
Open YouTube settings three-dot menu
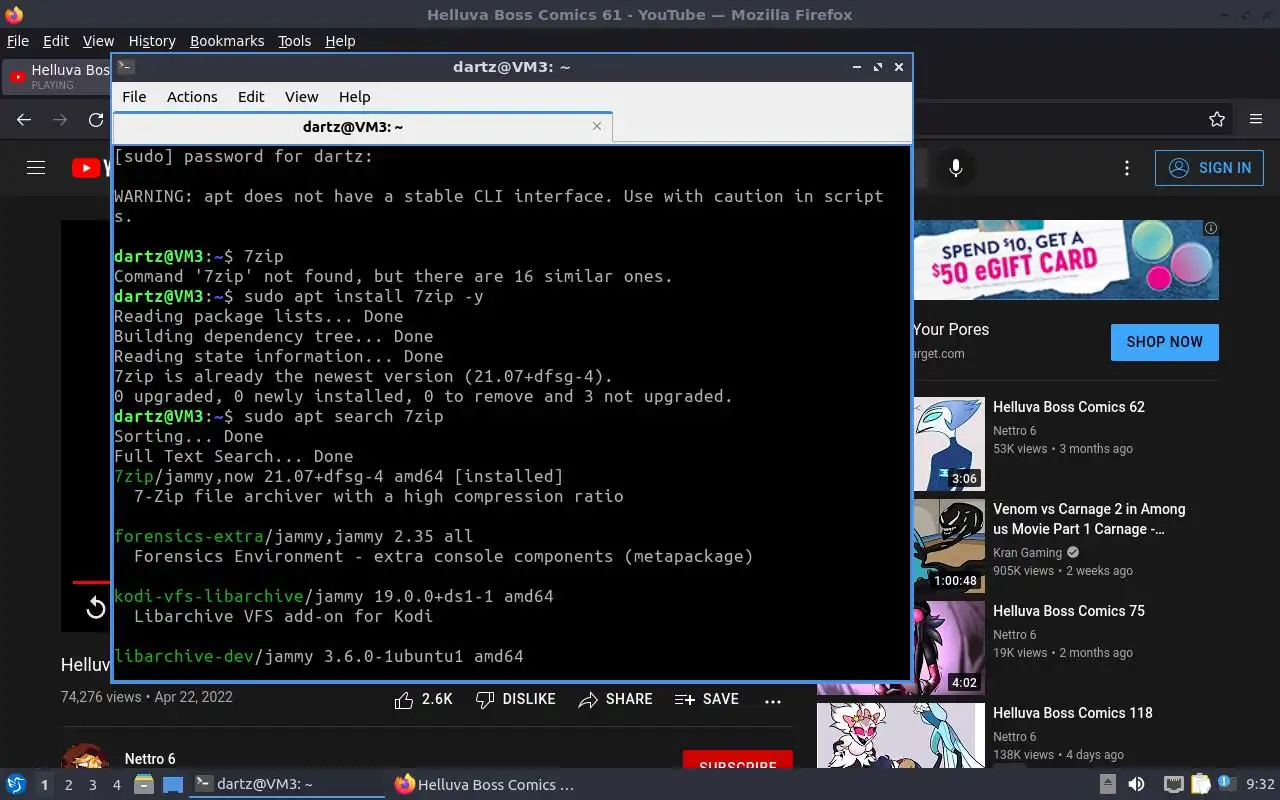pyautogui.click(x=1127, y=168)
